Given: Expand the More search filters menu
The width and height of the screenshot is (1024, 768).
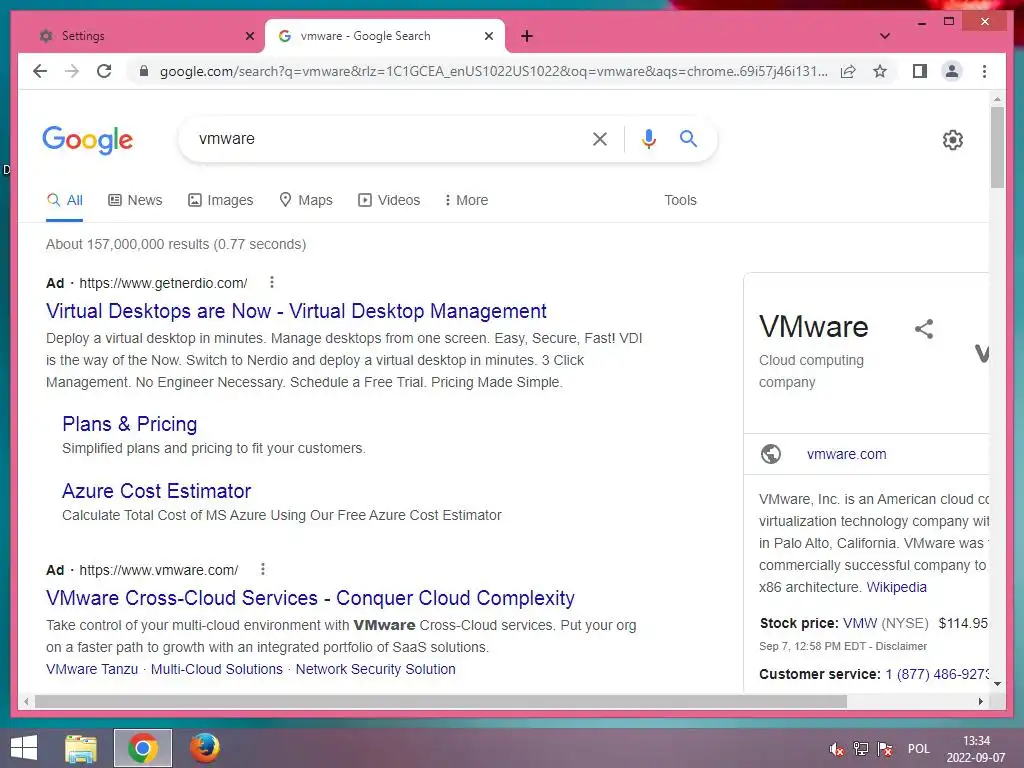Looking at the screenshot, I should pos(466,200).
